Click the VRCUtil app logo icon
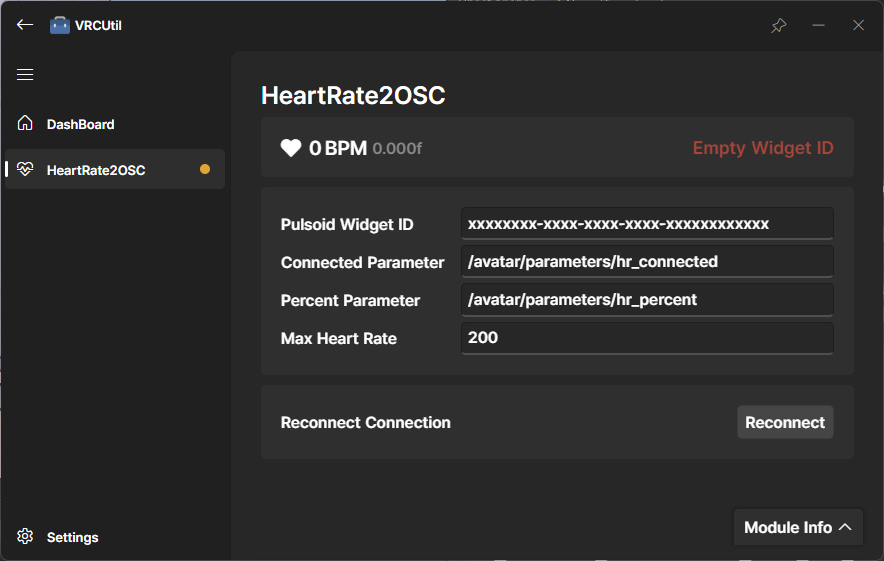Viewport: 884px width, 561px height. (60, 25)
